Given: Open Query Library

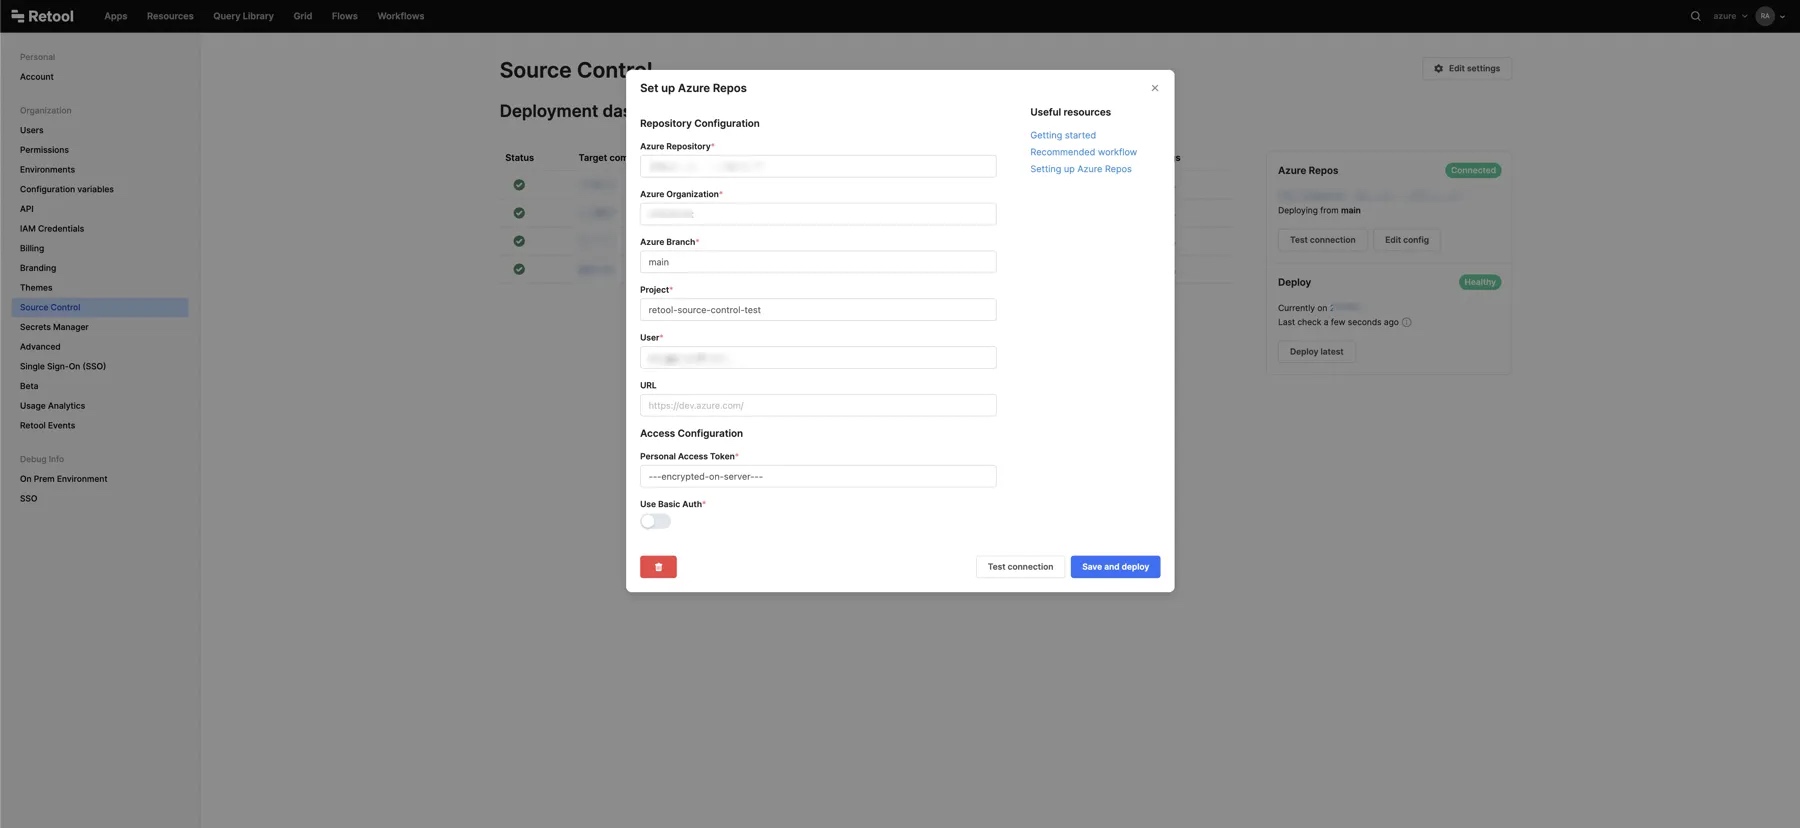Looking at the screenshot, I should point(243,16).
